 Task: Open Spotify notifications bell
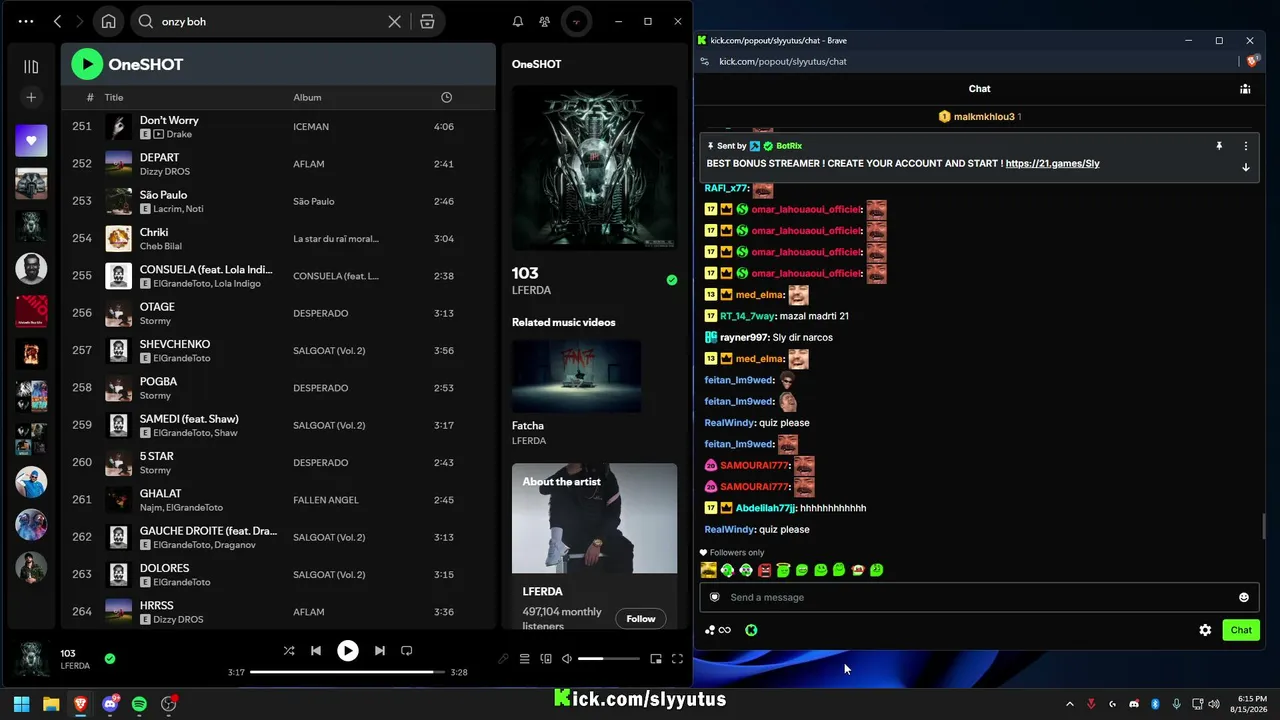[x=518, y=21]
